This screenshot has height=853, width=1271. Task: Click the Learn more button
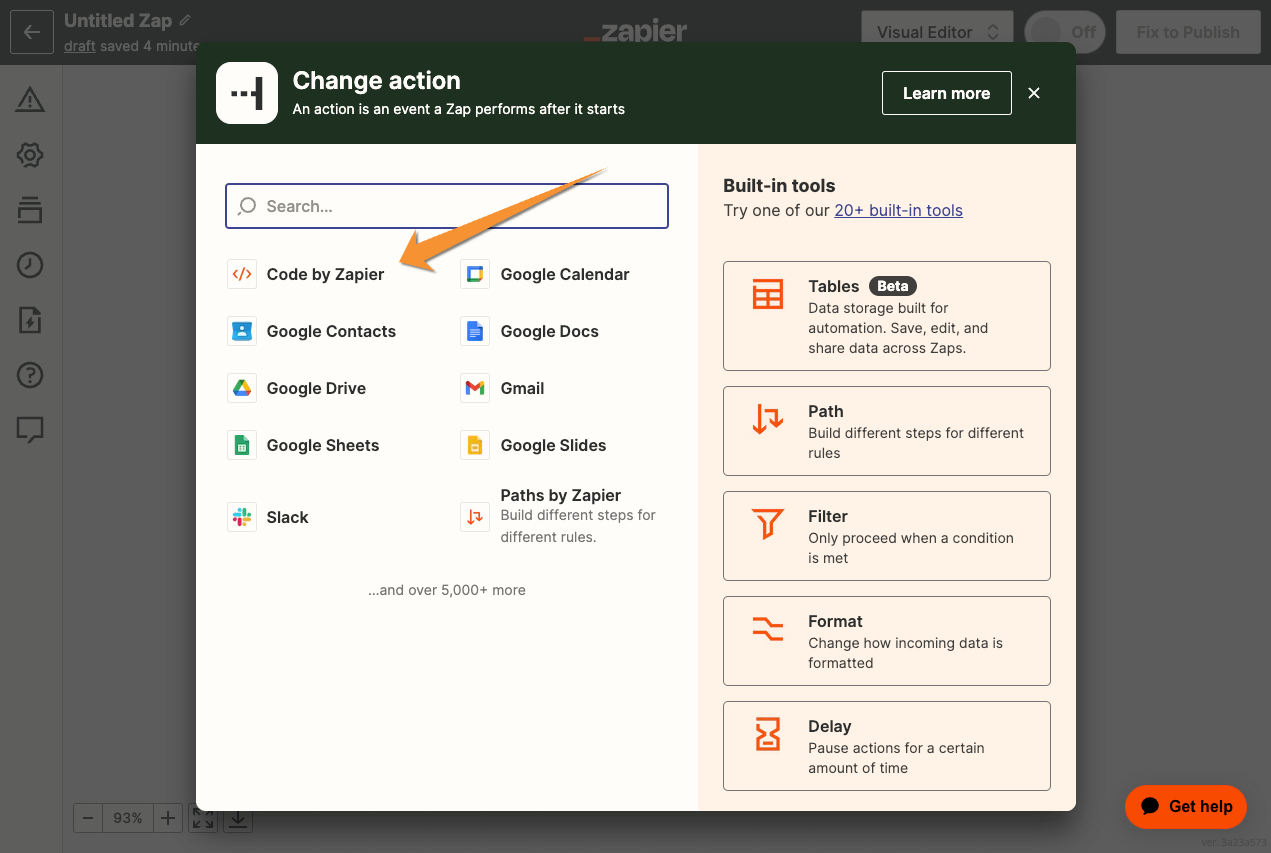[946, 93]
